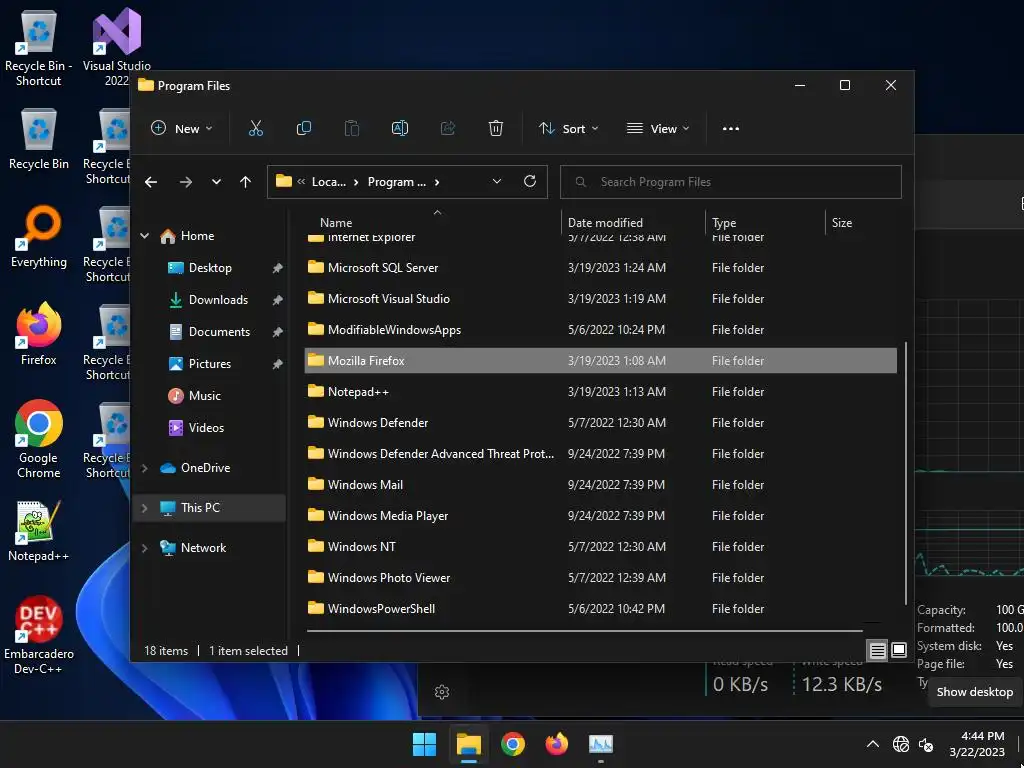Go back with the left arrow
This screenshot has width=1024, height=768.
click(151, 182)
